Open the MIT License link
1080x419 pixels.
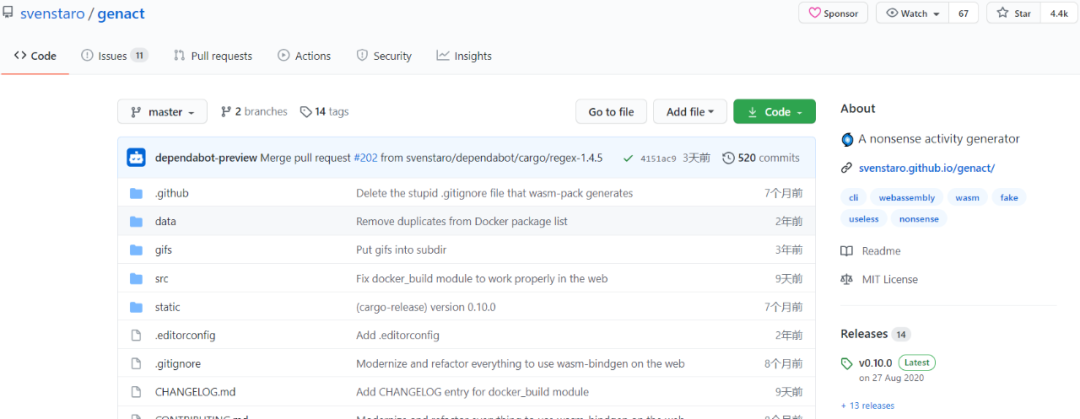coord(880,279)
